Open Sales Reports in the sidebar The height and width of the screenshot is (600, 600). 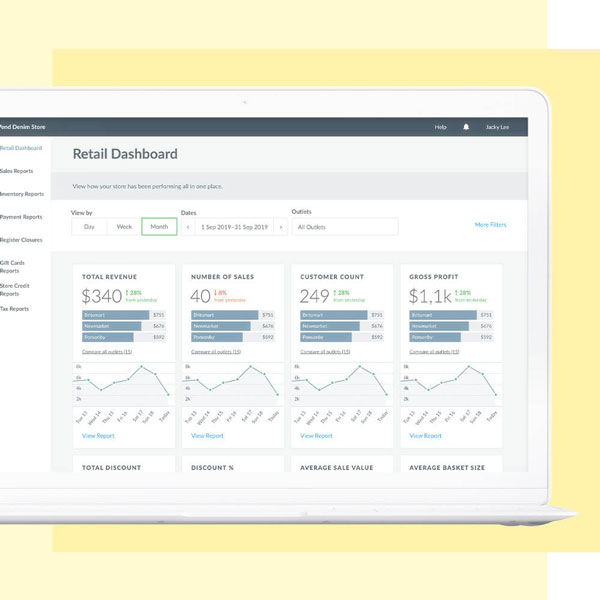(x=17, y=171)
